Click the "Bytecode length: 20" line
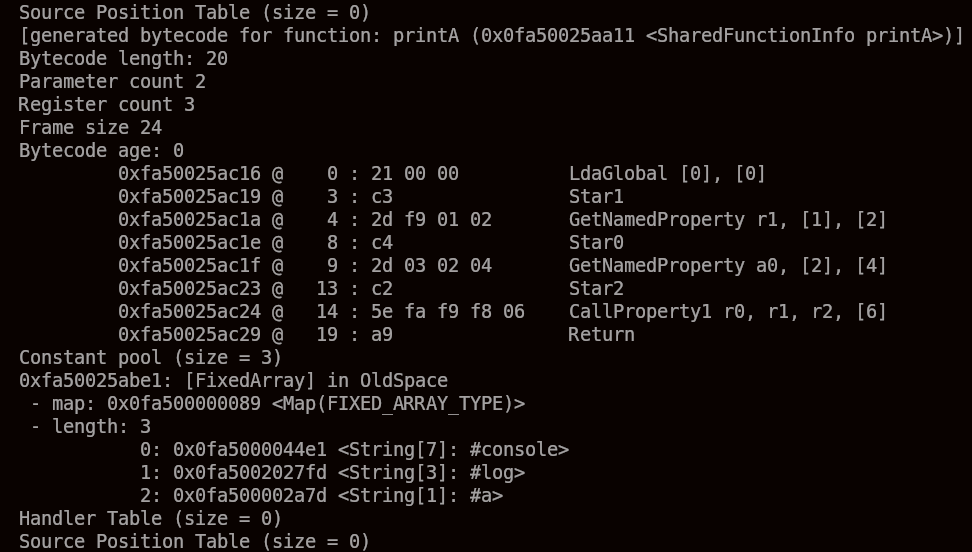The width and height of the screenshot is (972, 552). [123, 59]
